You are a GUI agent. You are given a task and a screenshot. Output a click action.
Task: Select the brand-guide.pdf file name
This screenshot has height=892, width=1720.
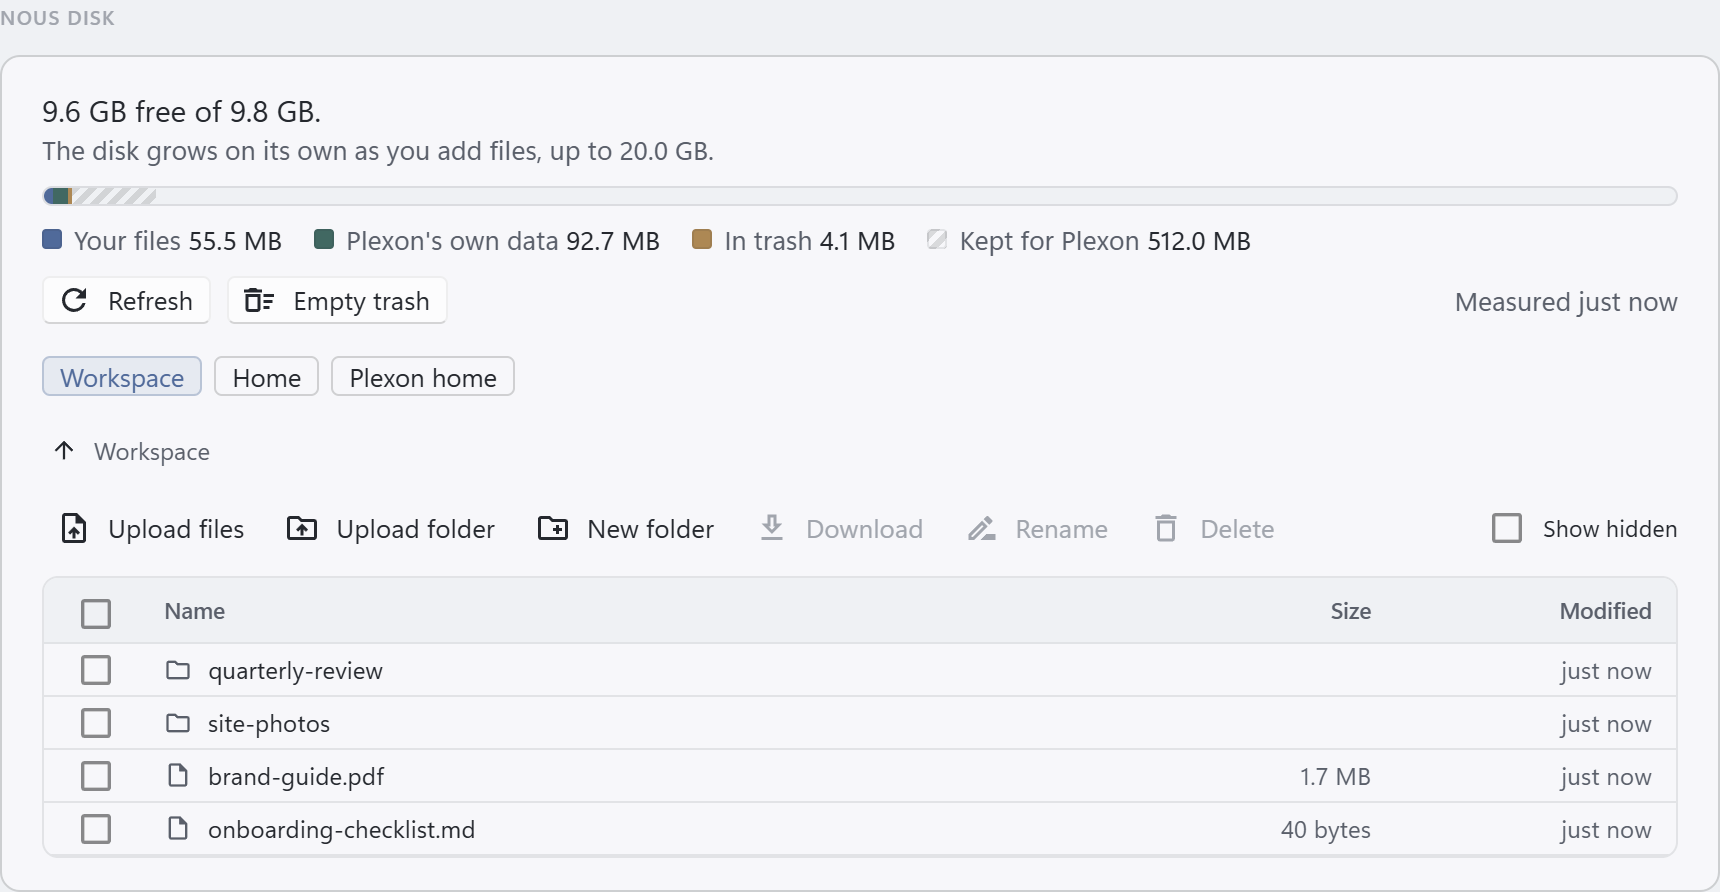[x=296, y=777]
